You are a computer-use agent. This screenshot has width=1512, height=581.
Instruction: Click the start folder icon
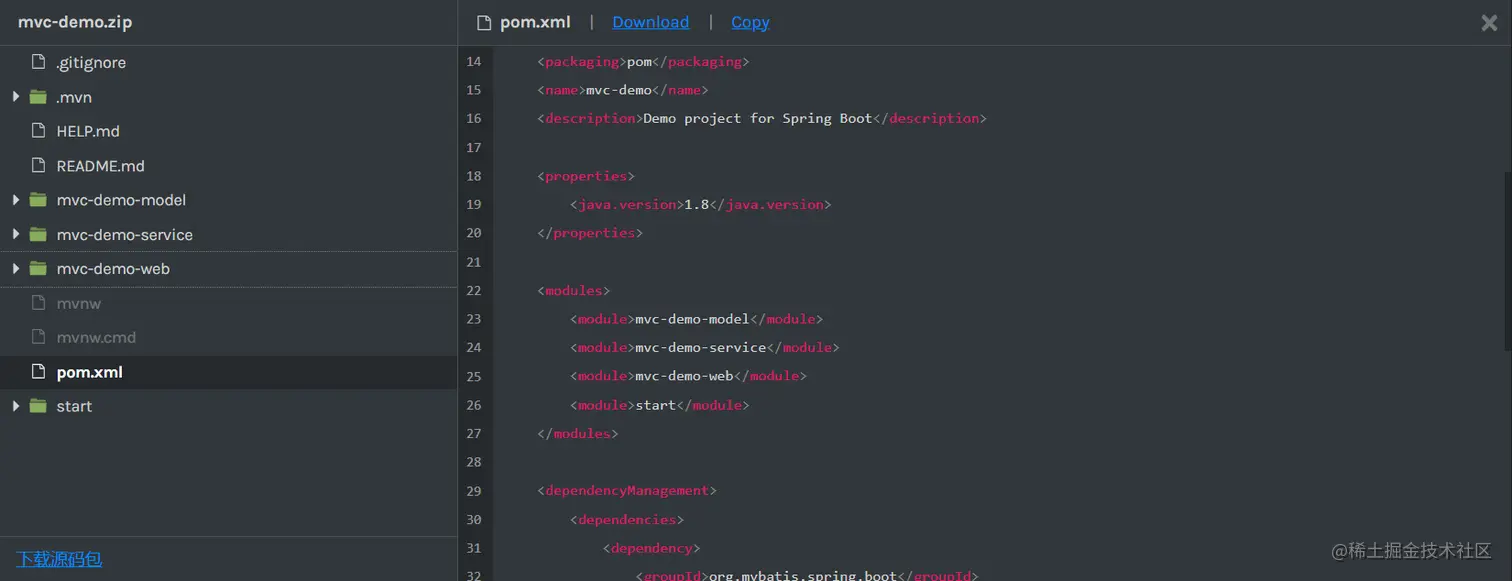click(39, 406)
